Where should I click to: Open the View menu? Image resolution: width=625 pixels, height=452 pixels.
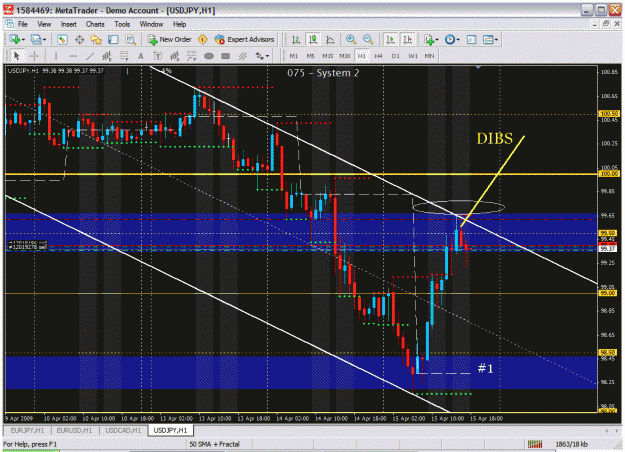[44, 24]
